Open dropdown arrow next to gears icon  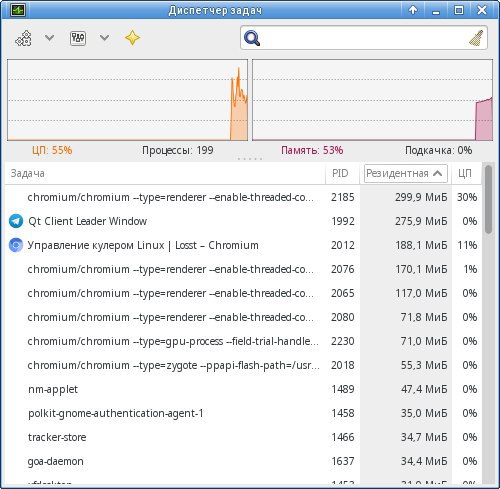click(50, 38)
